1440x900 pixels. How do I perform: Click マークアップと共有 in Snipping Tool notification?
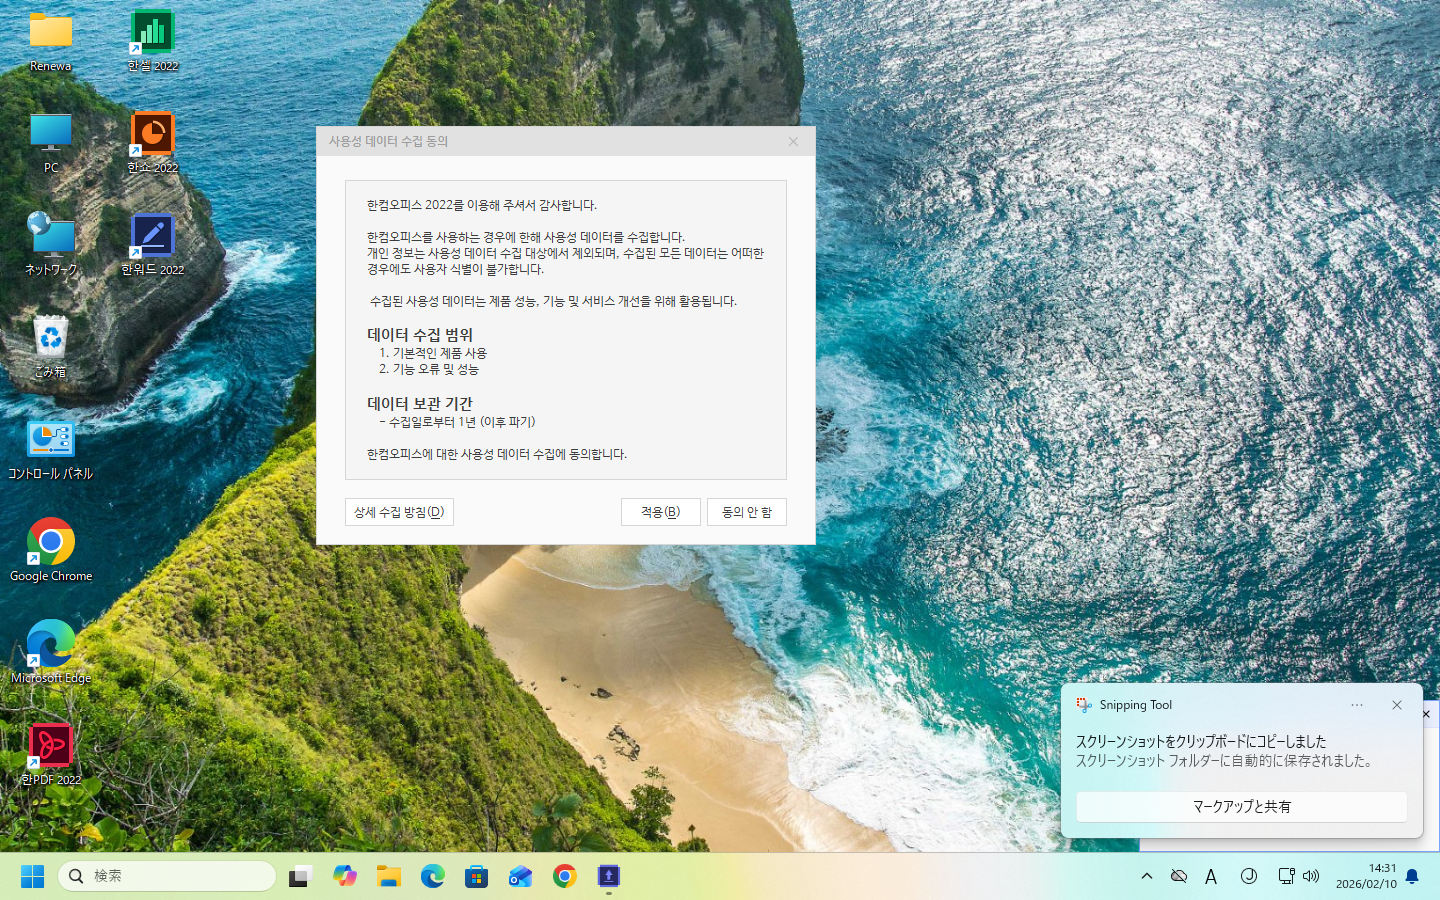click(x=1241, y=806)
